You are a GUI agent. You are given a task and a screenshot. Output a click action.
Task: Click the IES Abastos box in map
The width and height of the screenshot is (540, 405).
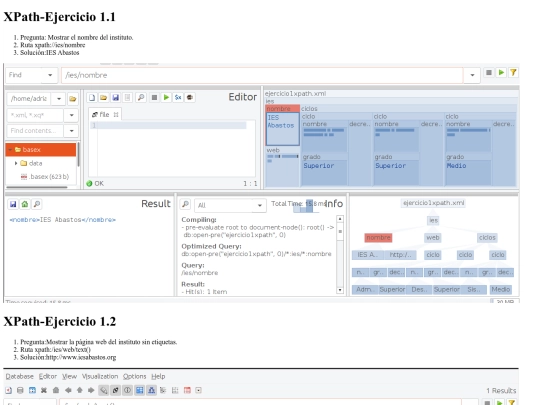tap(282, 128)
